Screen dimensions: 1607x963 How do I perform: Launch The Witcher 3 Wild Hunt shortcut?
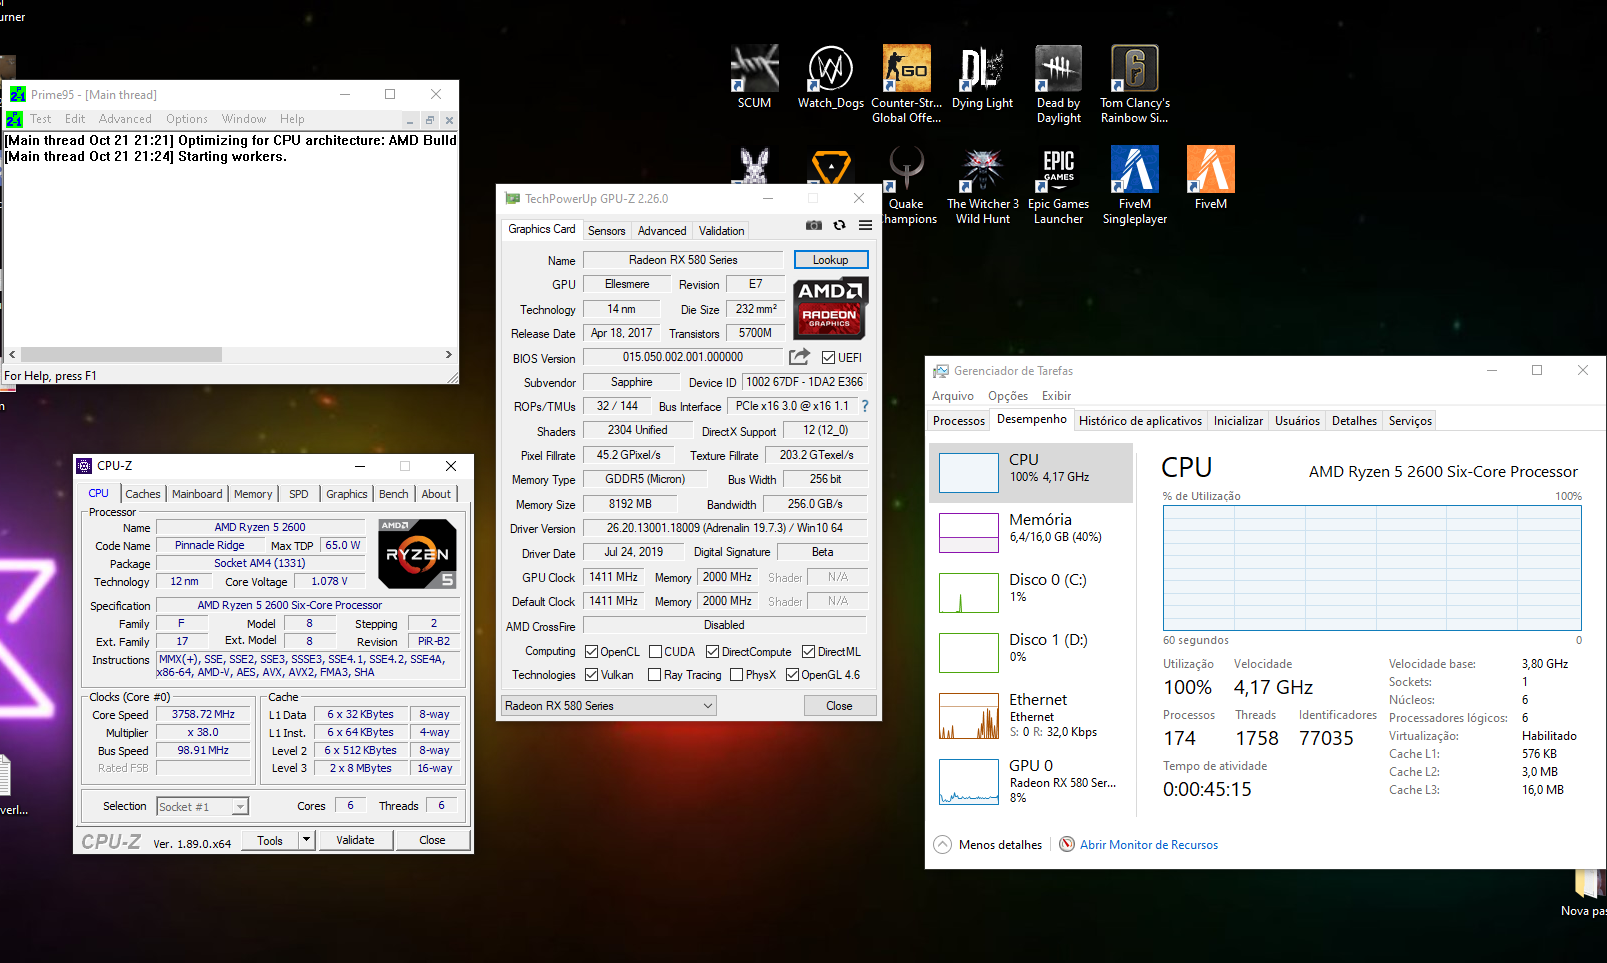click(982, 185)
